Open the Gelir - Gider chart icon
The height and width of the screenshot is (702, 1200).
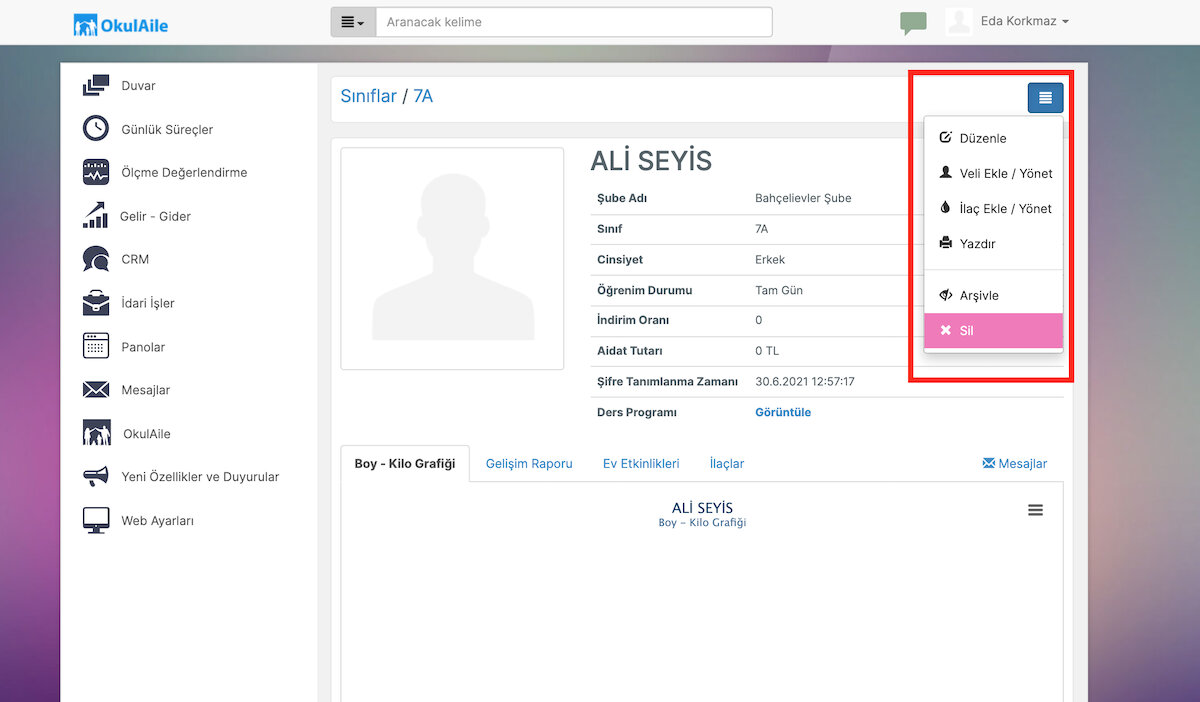(x=96, y=216)
